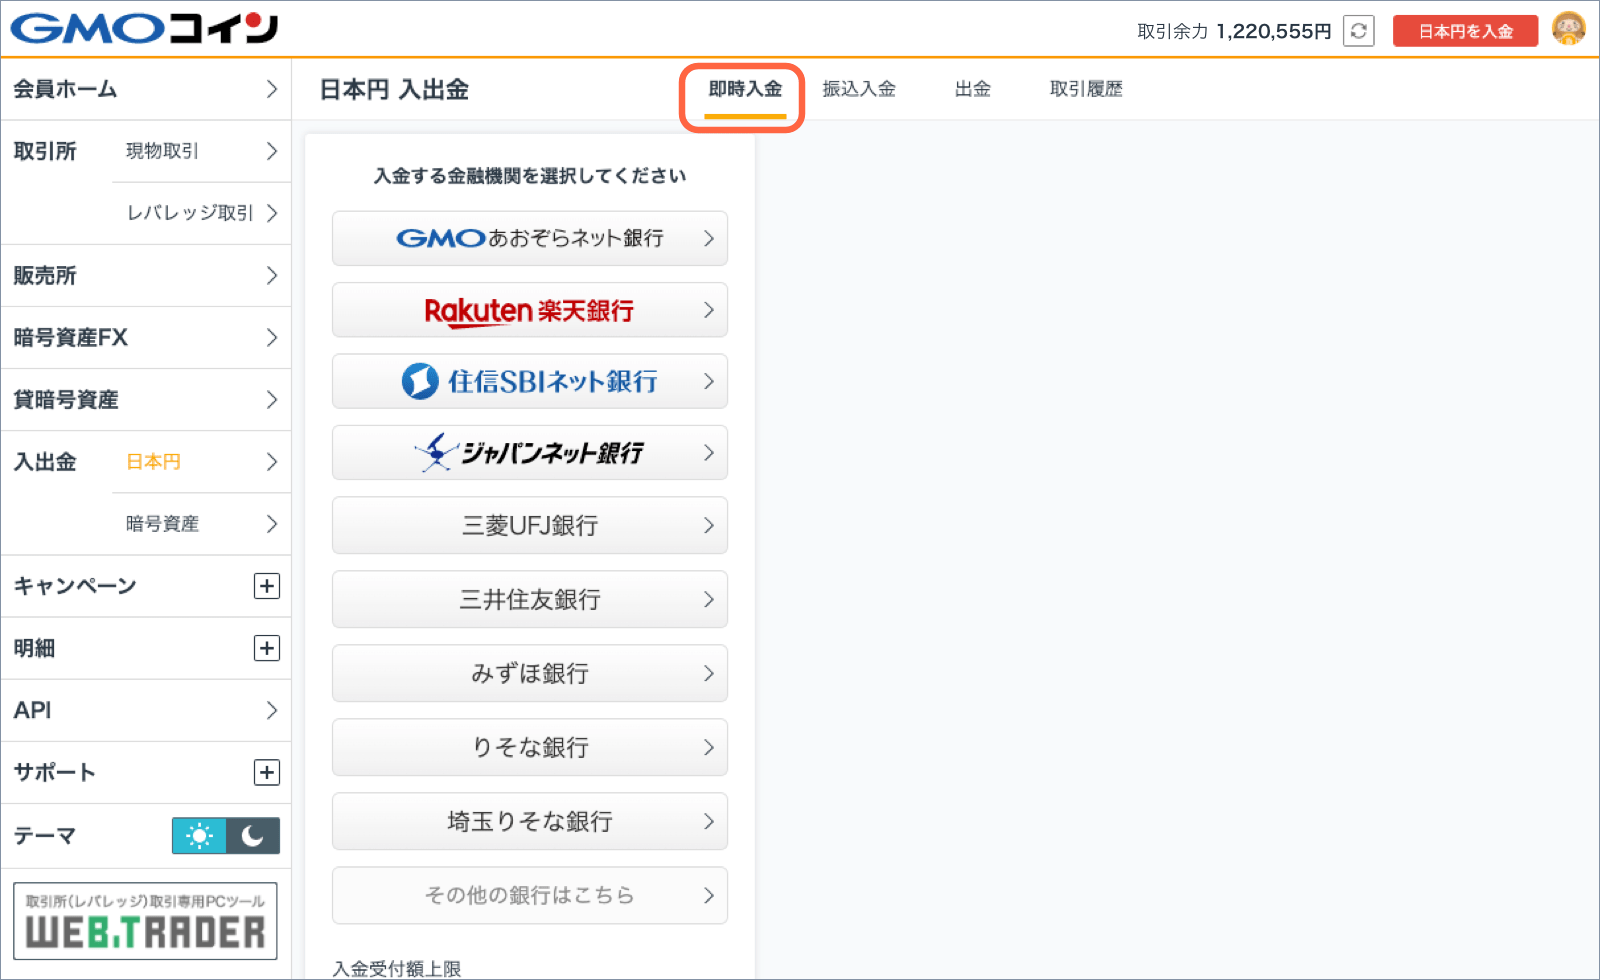Refresh the 取引余力 balance
1600x980 pixels.
click(x=1359, y=31)
